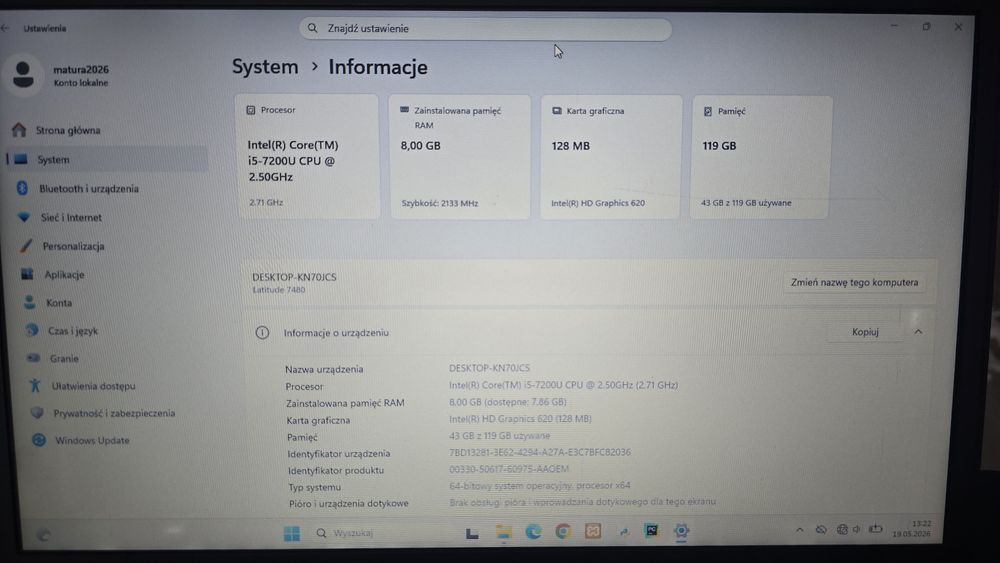Click the Identyfikator urządzenia value
1000x563 pixels.
[540, 452]
